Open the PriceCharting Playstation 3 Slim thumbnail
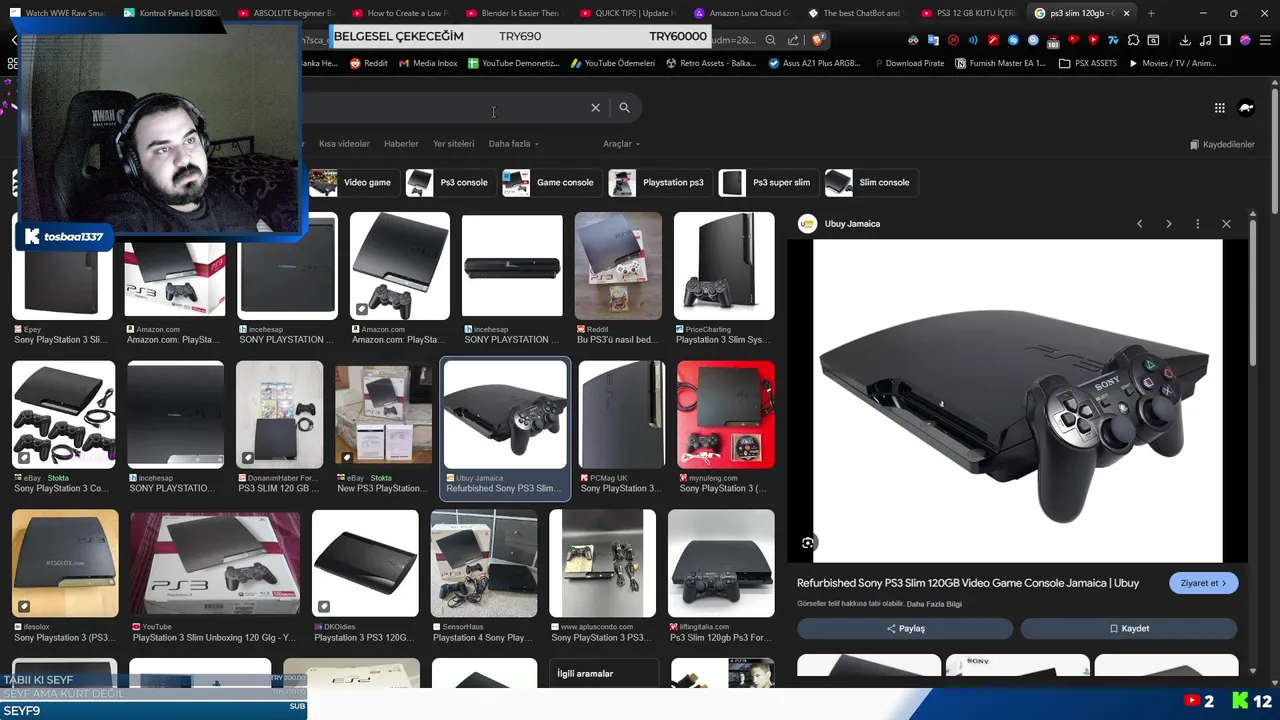 (x=724, y=266)
